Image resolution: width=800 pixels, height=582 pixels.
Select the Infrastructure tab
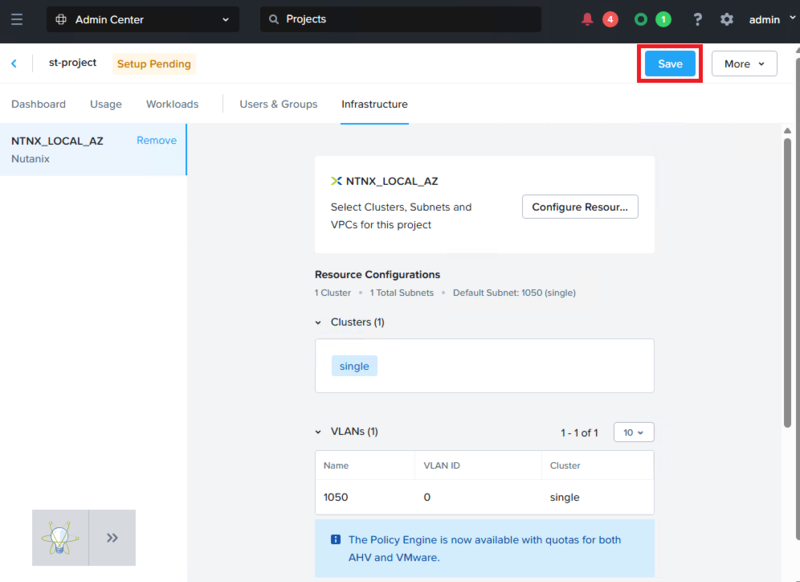click(374, 104)
